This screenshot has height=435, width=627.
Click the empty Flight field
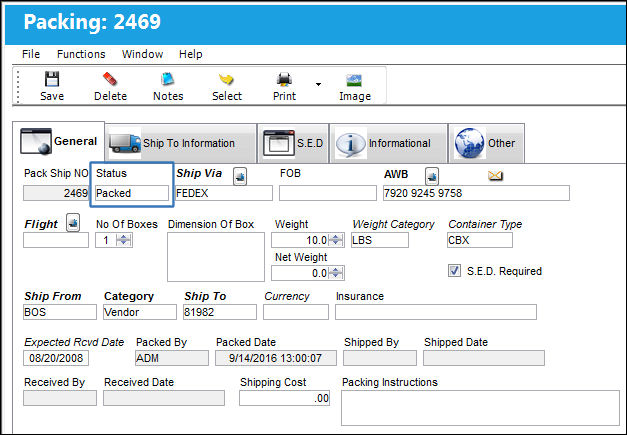(x=56, y=240)
